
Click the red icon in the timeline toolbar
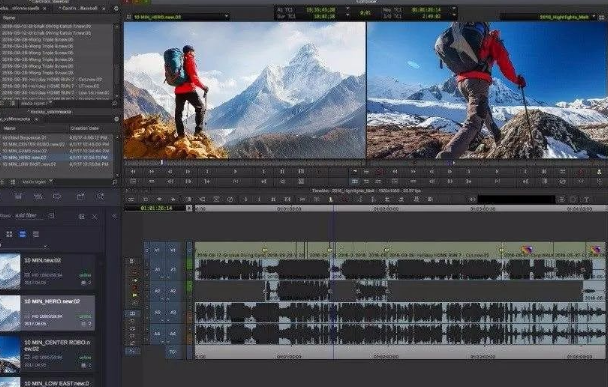344,199
